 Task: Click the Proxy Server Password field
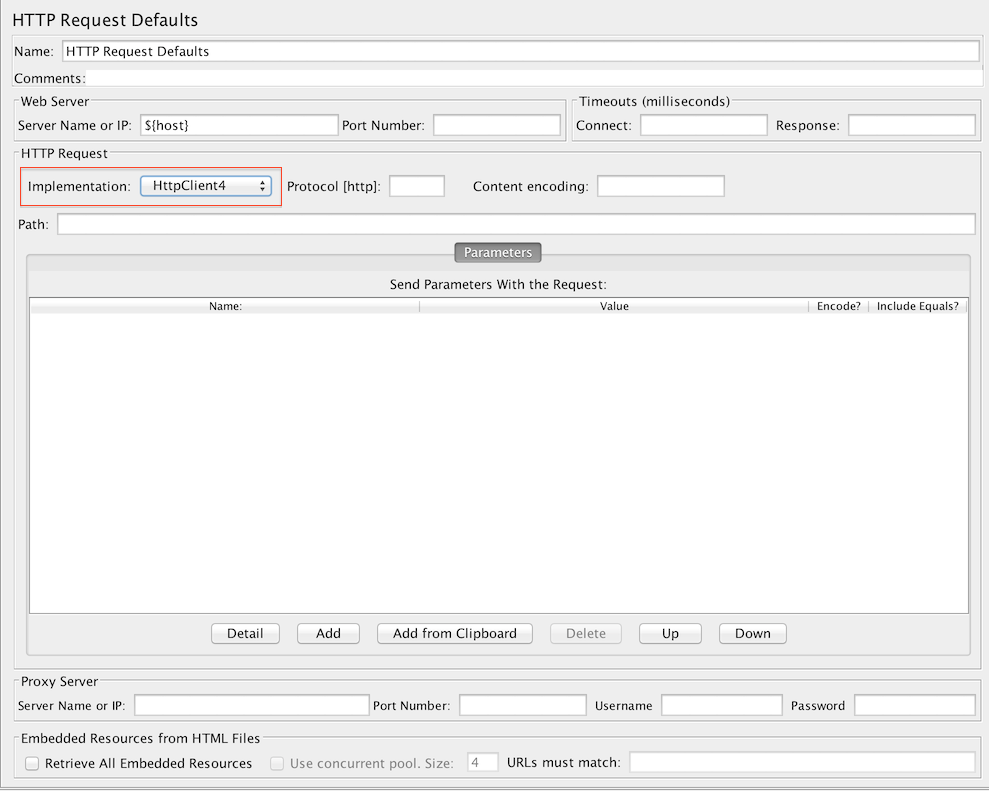tap(914, 705)
